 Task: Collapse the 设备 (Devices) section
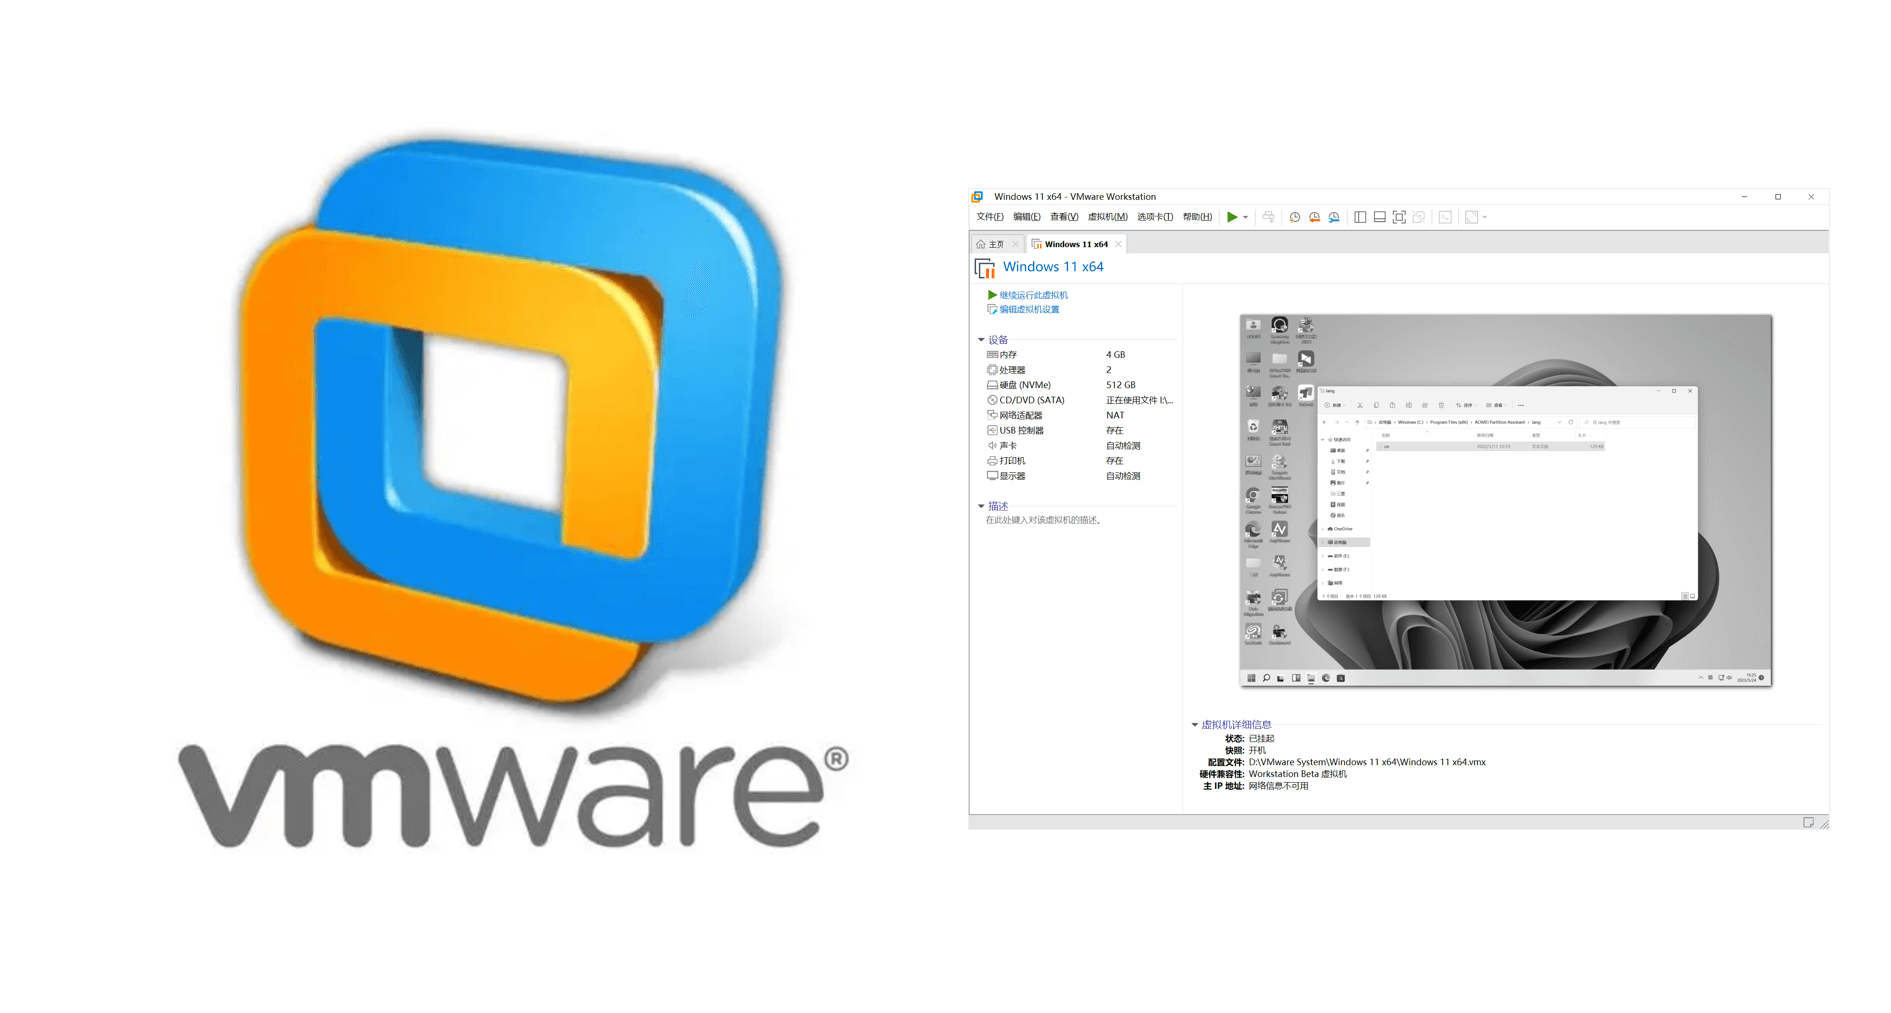(x=981, y=339)
